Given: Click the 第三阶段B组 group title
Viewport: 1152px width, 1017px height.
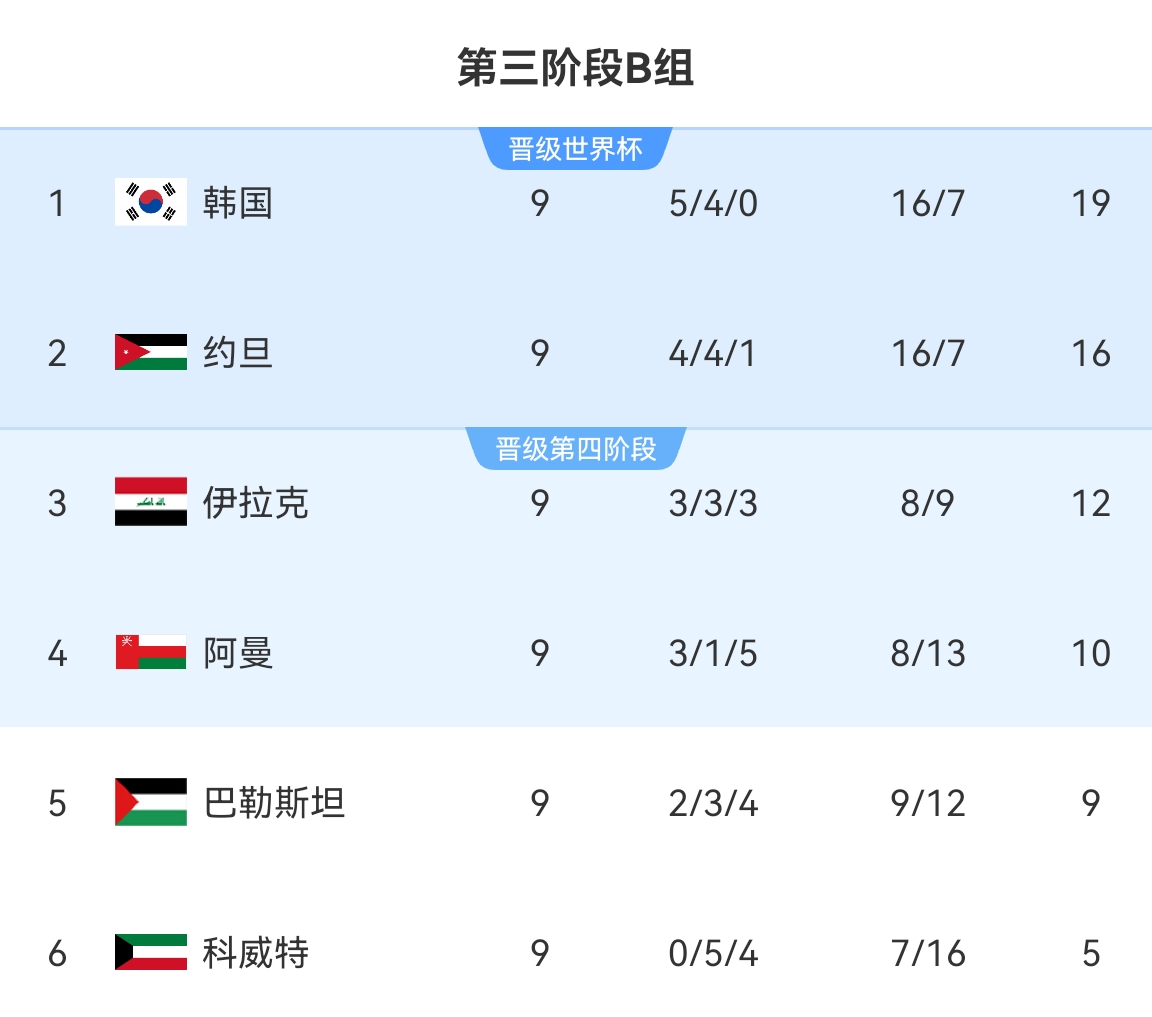Looking at the screenshot, I should [x=576, y=69].
